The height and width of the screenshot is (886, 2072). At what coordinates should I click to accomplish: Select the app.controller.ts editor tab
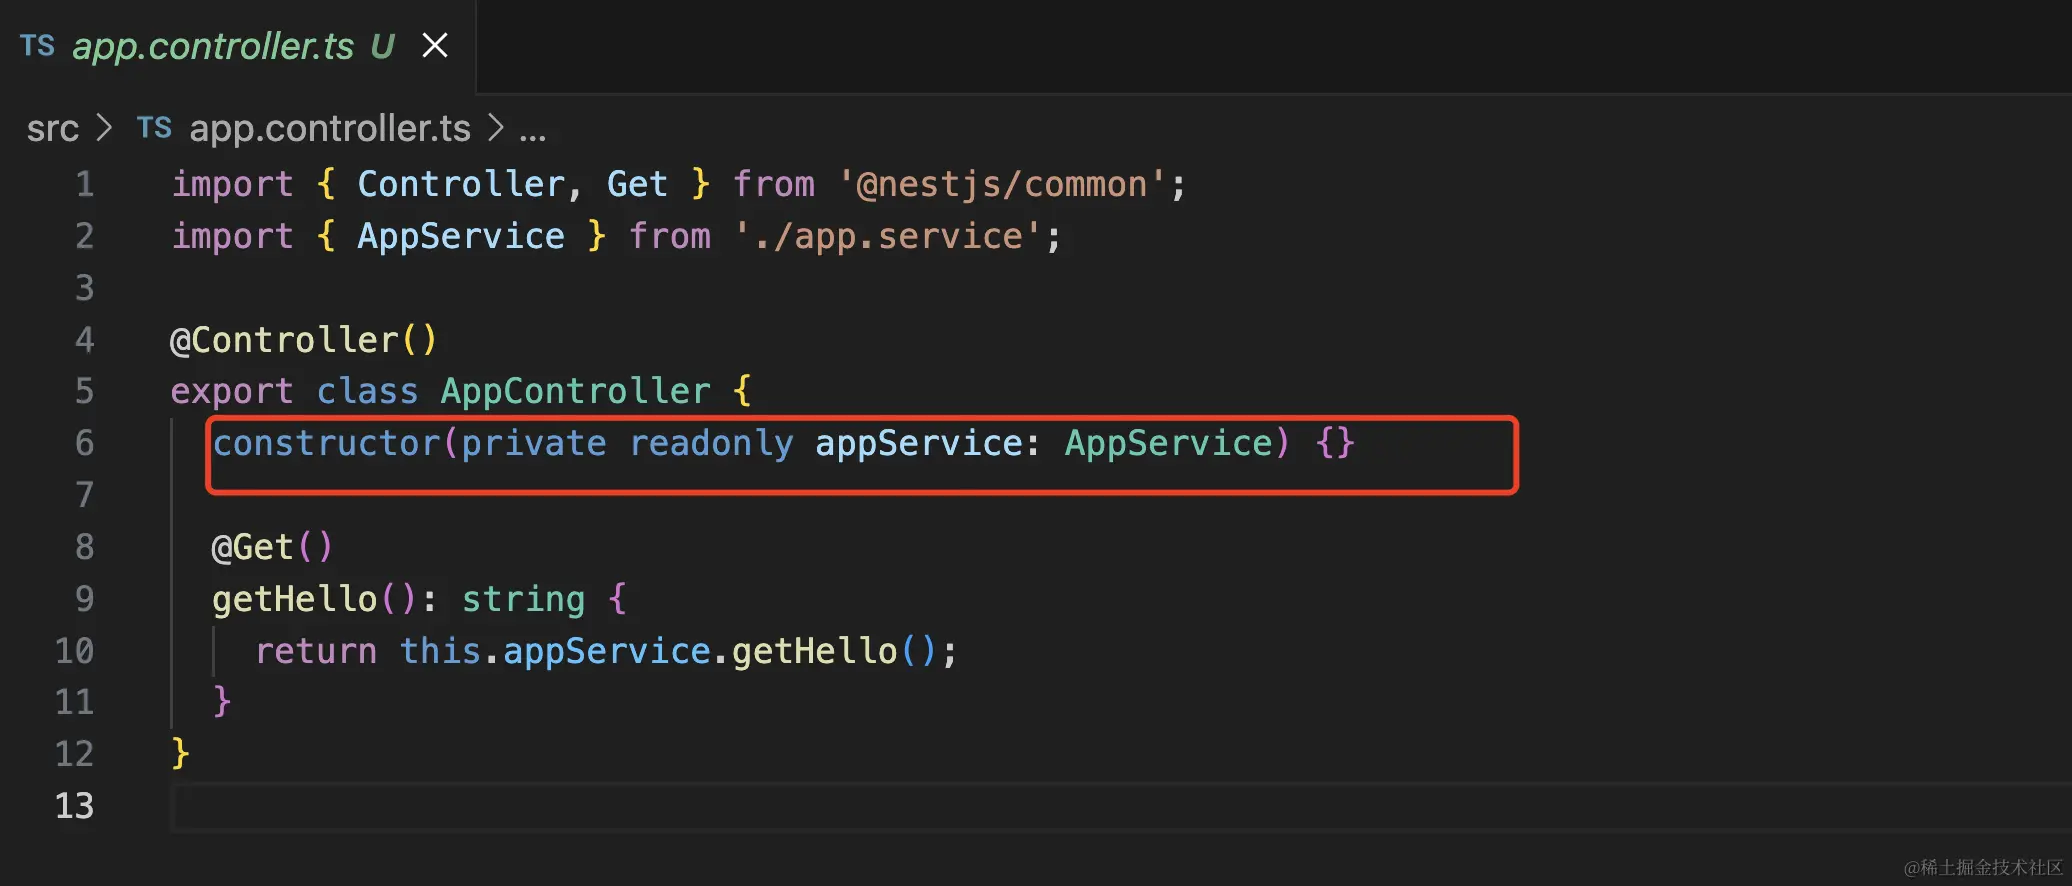tap(237, 46)
